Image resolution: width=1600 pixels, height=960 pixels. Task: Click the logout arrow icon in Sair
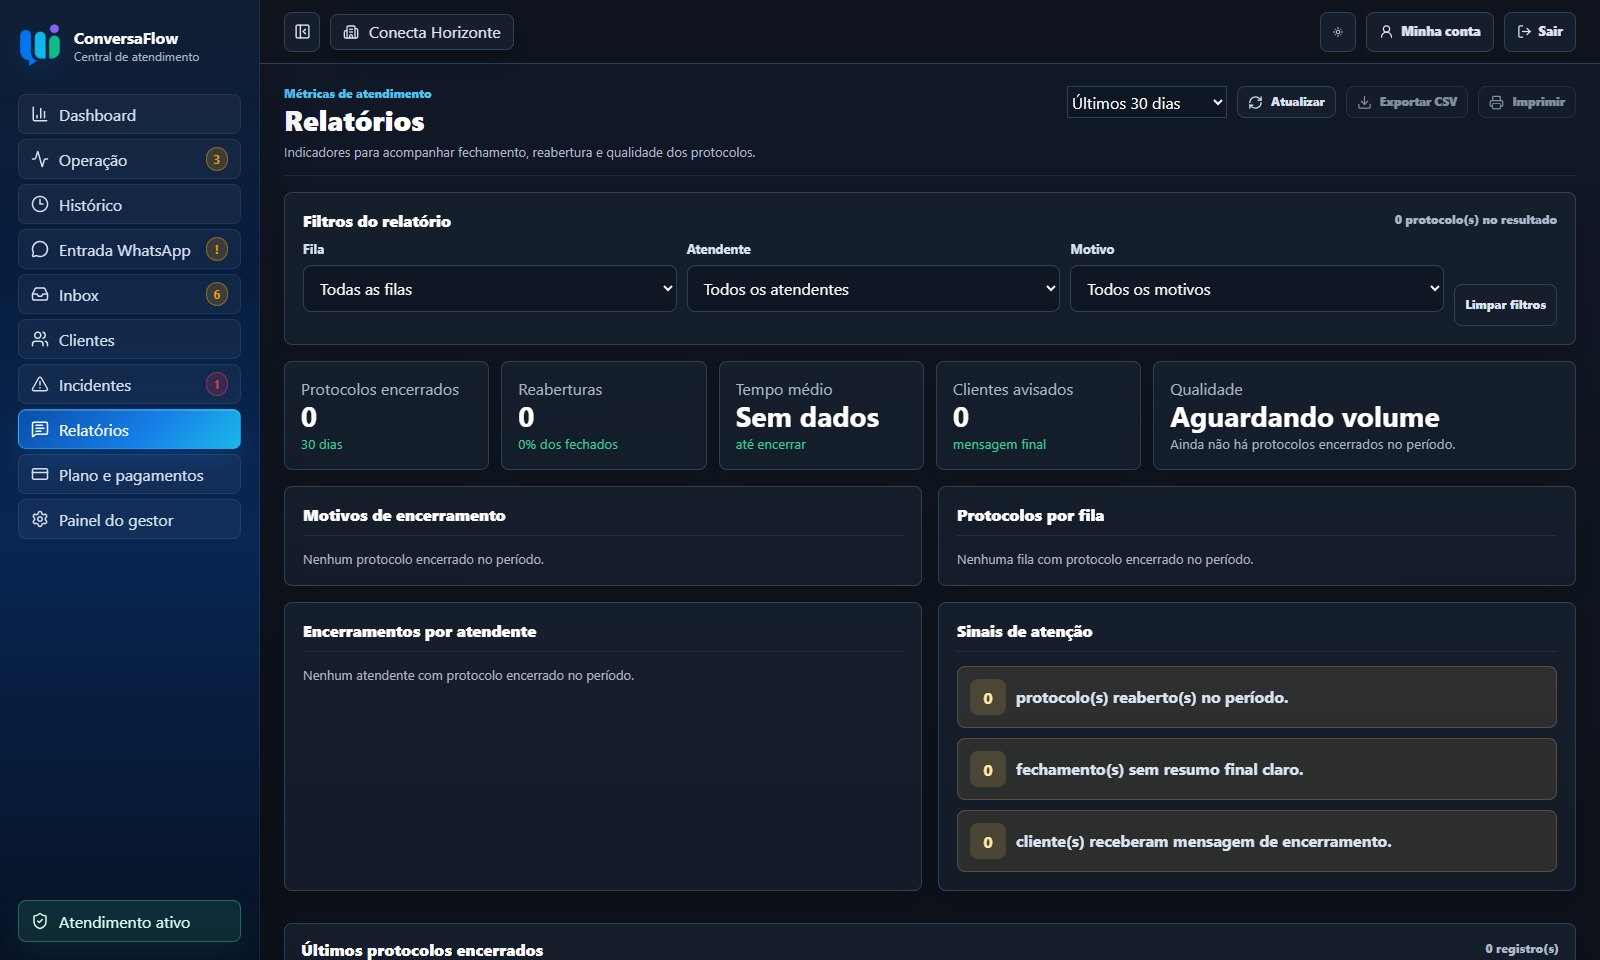(1524, 32)
